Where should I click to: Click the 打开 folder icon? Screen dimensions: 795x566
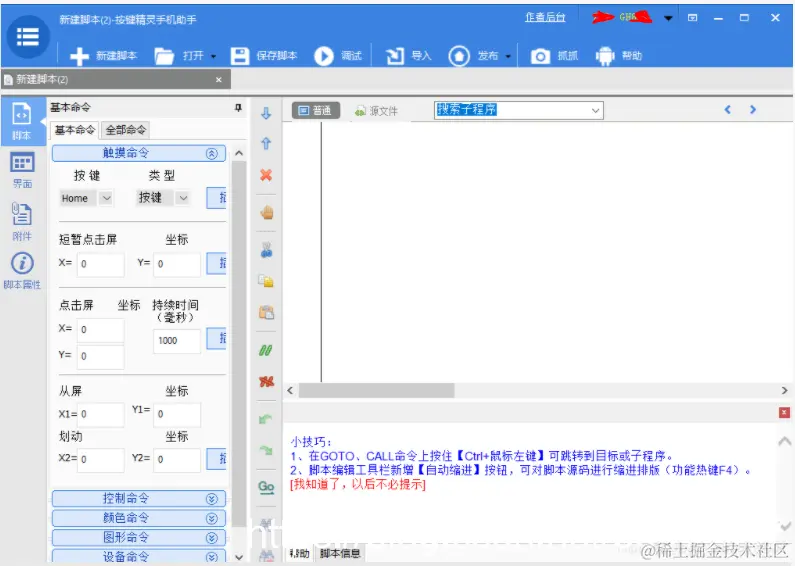click(x=164, y=56)
